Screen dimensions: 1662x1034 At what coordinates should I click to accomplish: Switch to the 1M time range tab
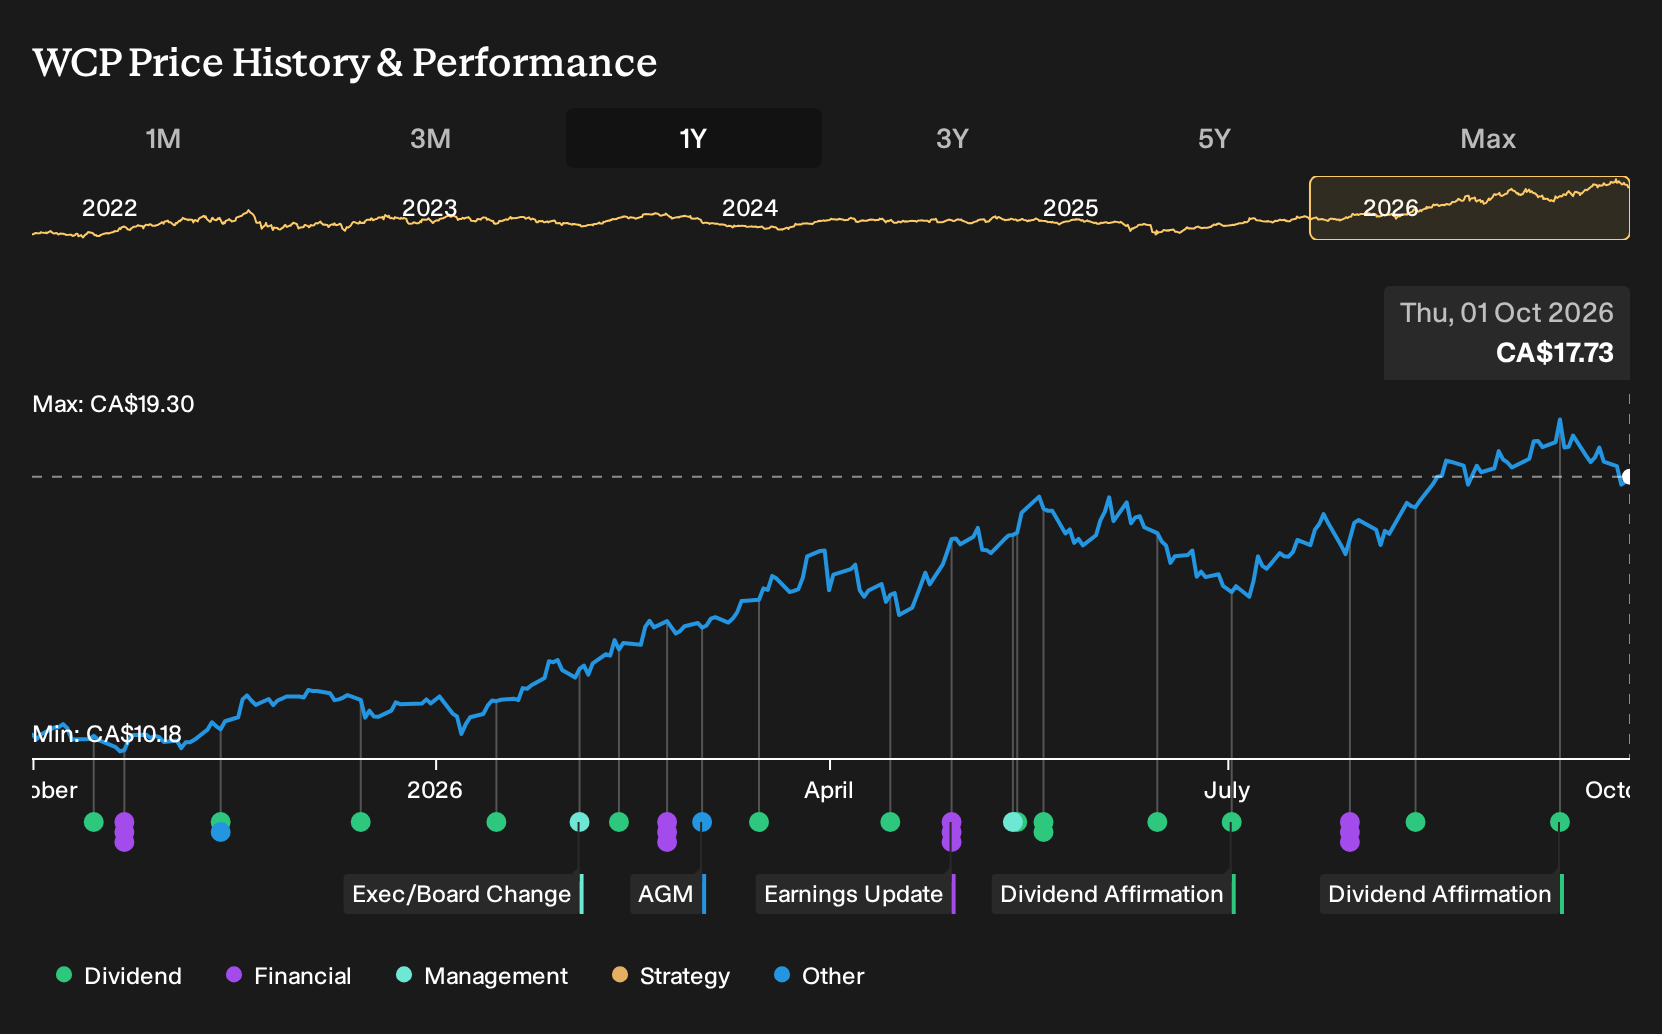(163, 138)
